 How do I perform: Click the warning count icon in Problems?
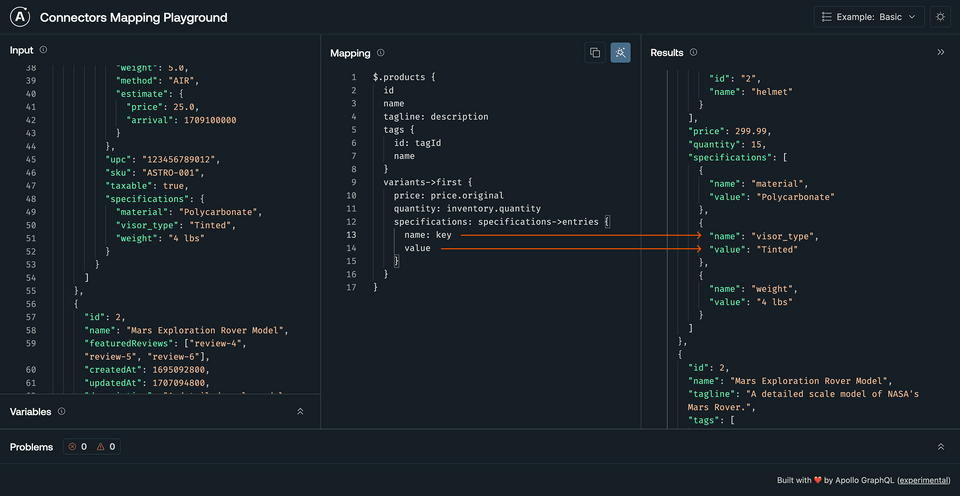tap(100, 447)
